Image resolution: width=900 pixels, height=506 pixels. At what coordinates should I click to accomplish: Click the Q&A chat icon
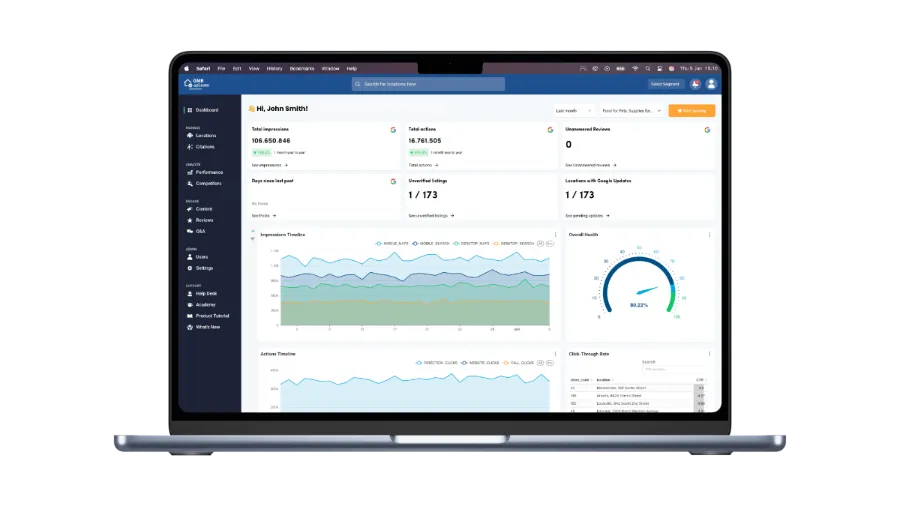[x=190, y=231]
